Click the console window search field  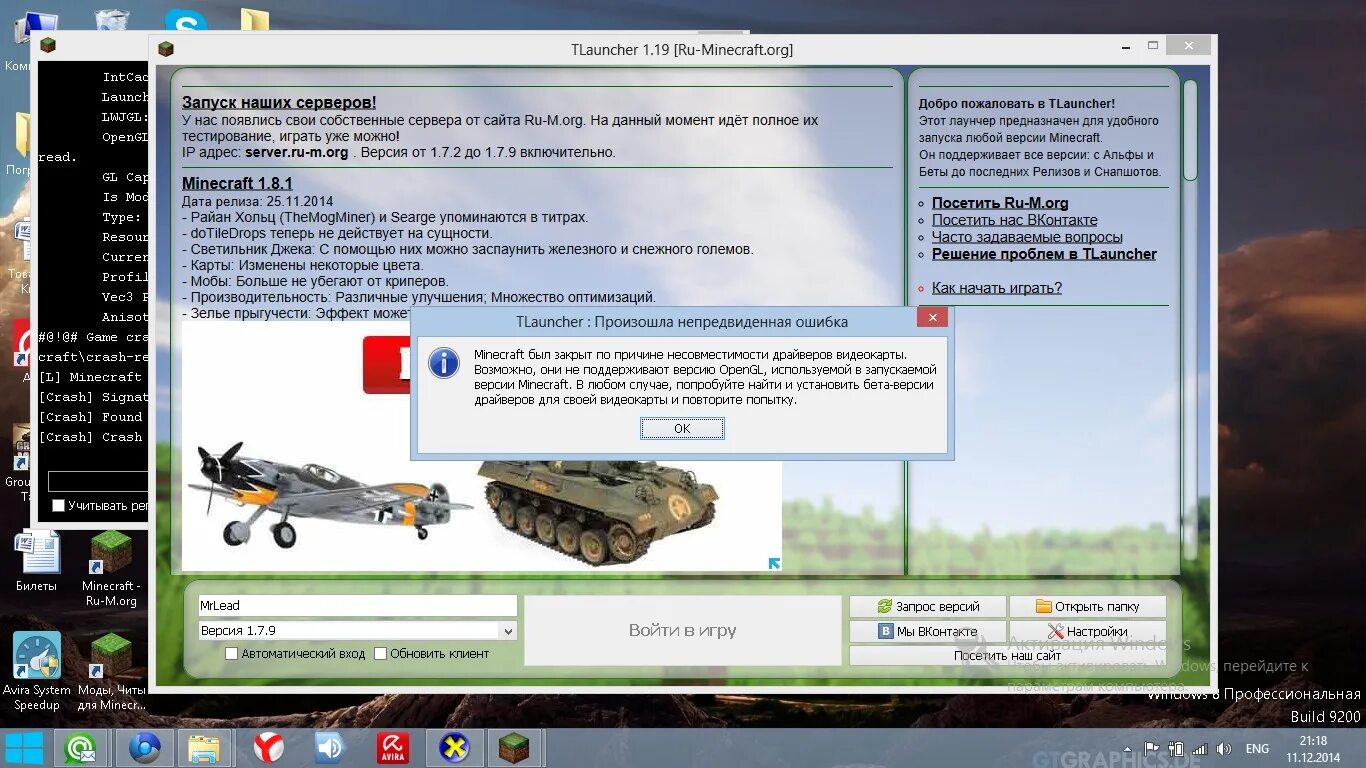tap(98, 483)
